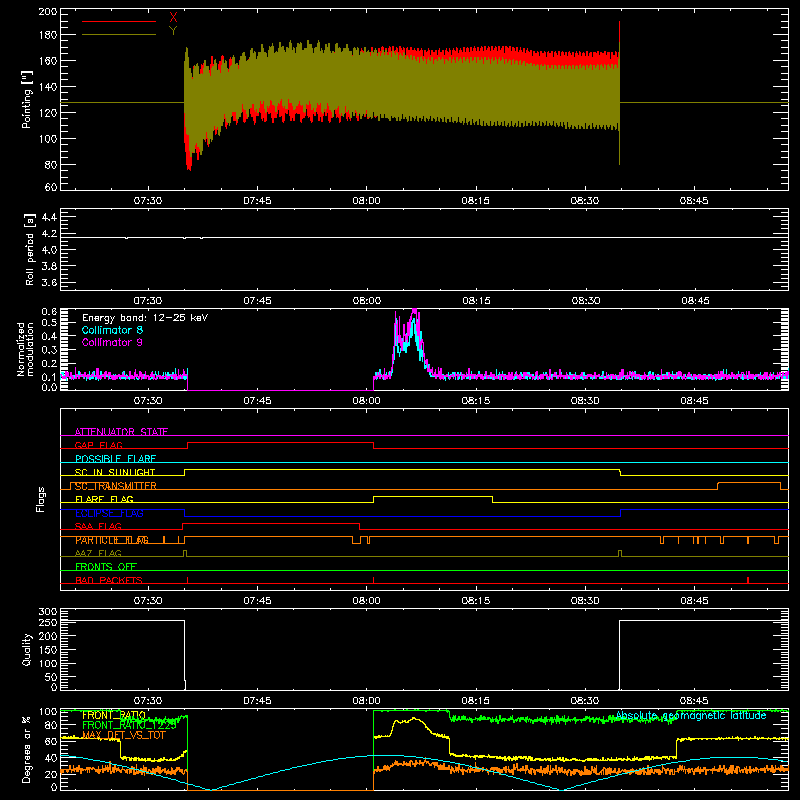Click the raised FLARE_FLAG yellow step segment
The width and height of the screenshot is (800, 800).
click(x=433, y=496)
